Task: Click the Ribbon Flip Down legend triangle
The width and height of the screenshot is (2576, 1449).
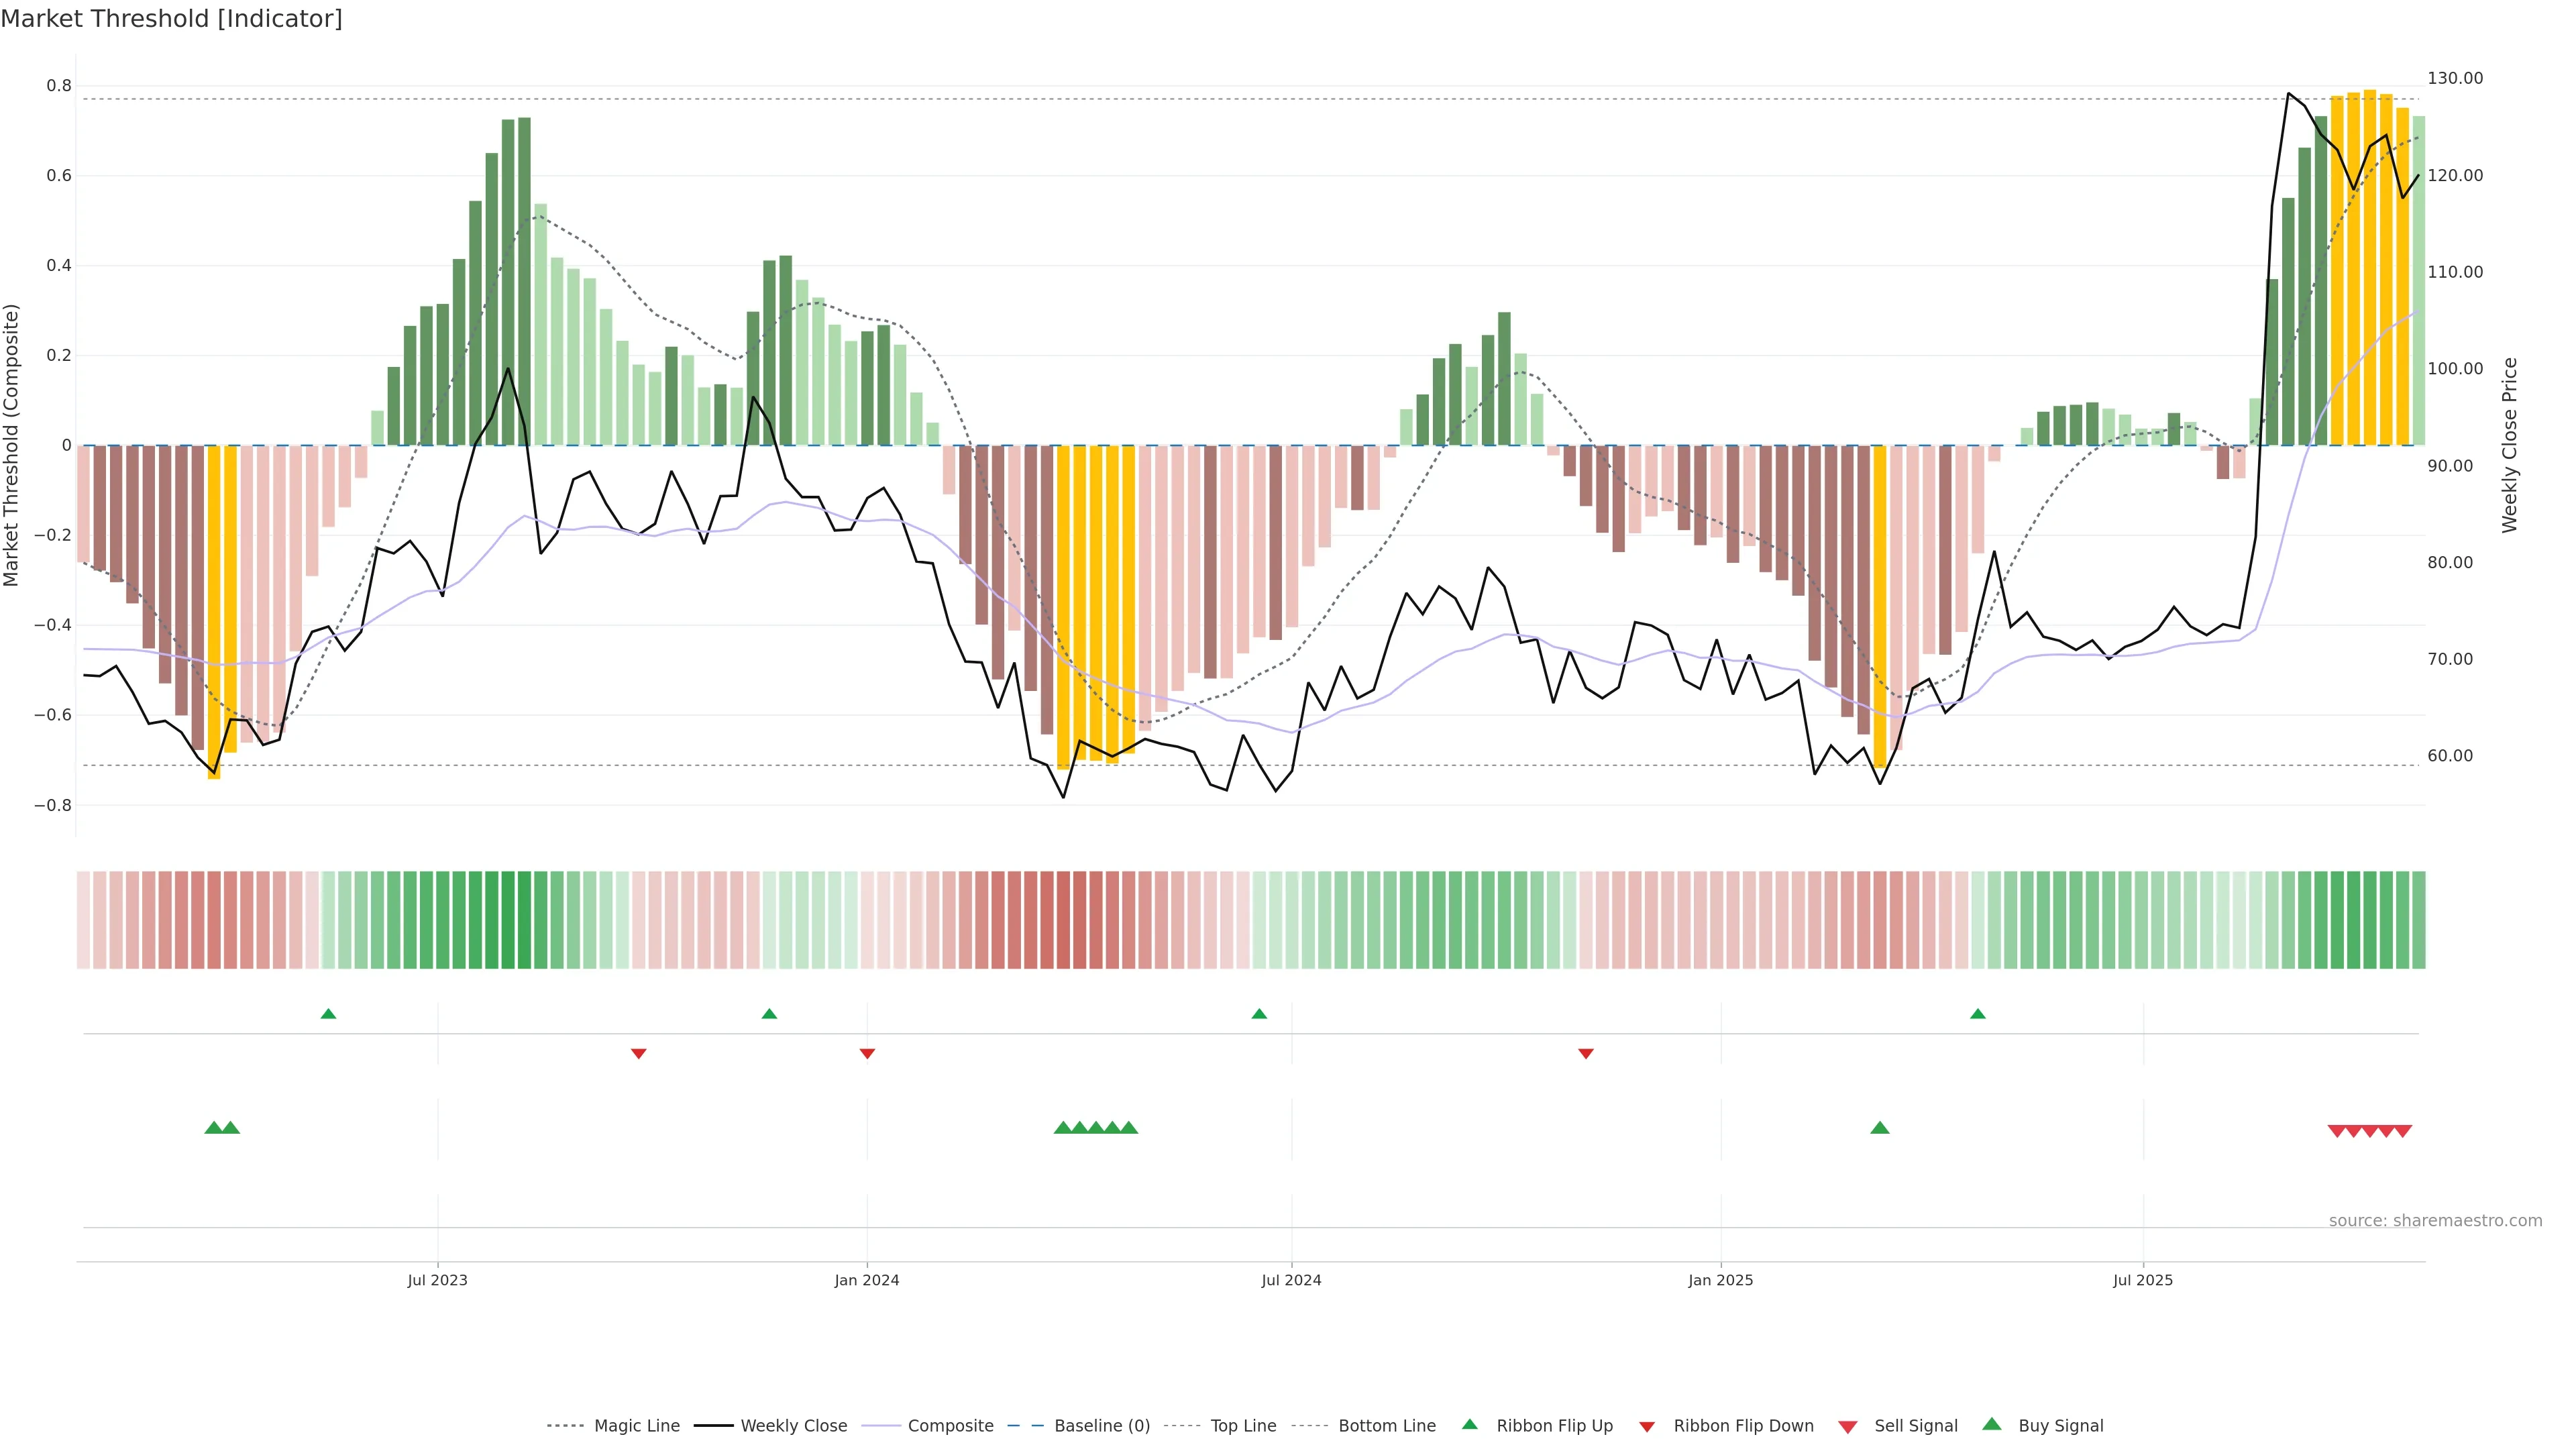Action: coord(1646,1427)
